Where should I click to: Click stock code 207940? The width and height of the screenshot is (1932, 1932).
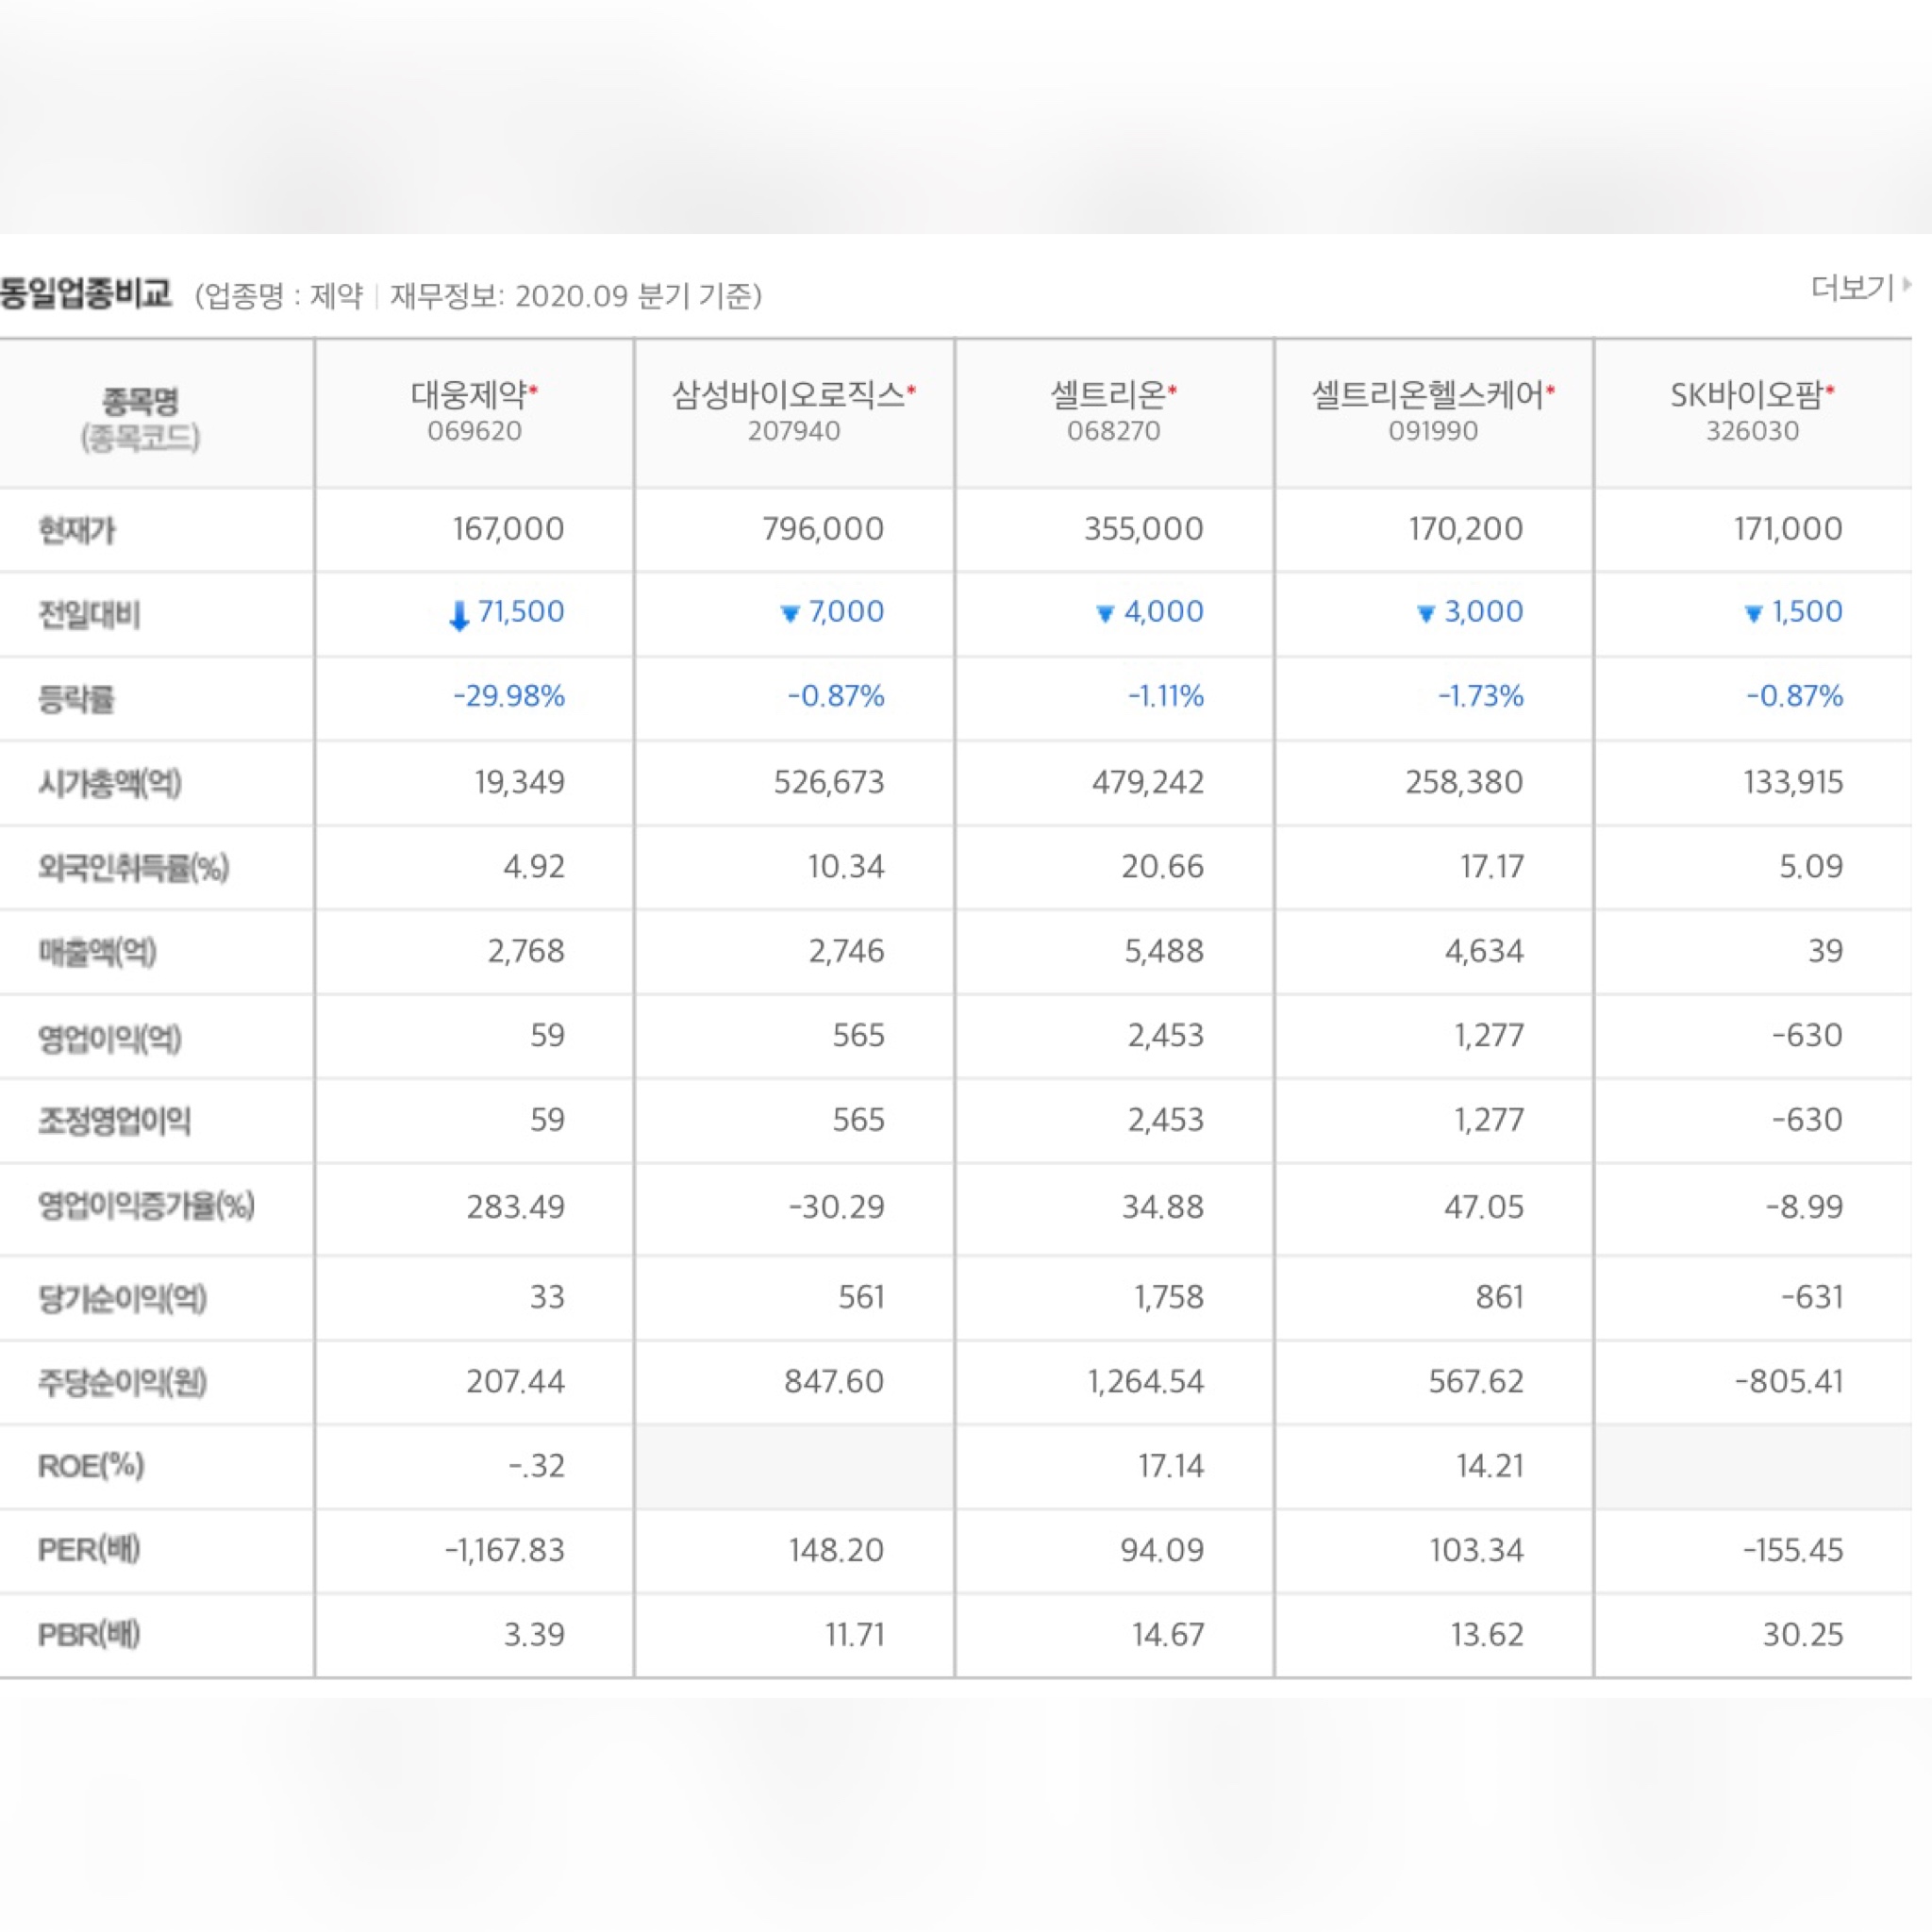794,431
